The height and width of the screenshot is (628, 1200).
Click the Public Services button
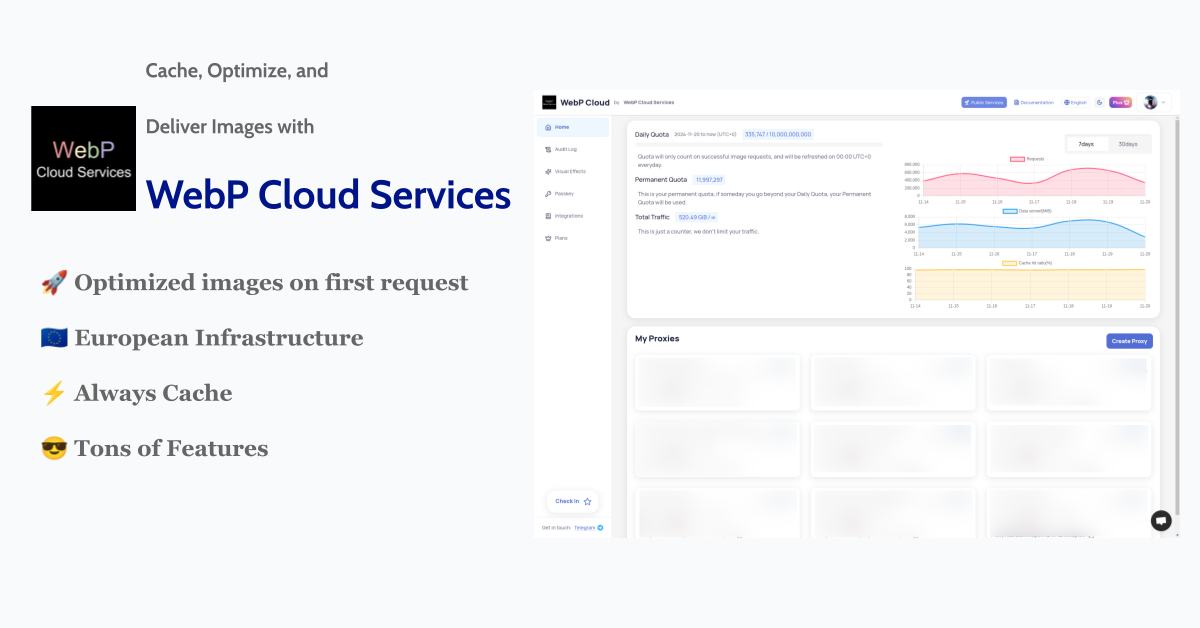(x=983, y=102)
